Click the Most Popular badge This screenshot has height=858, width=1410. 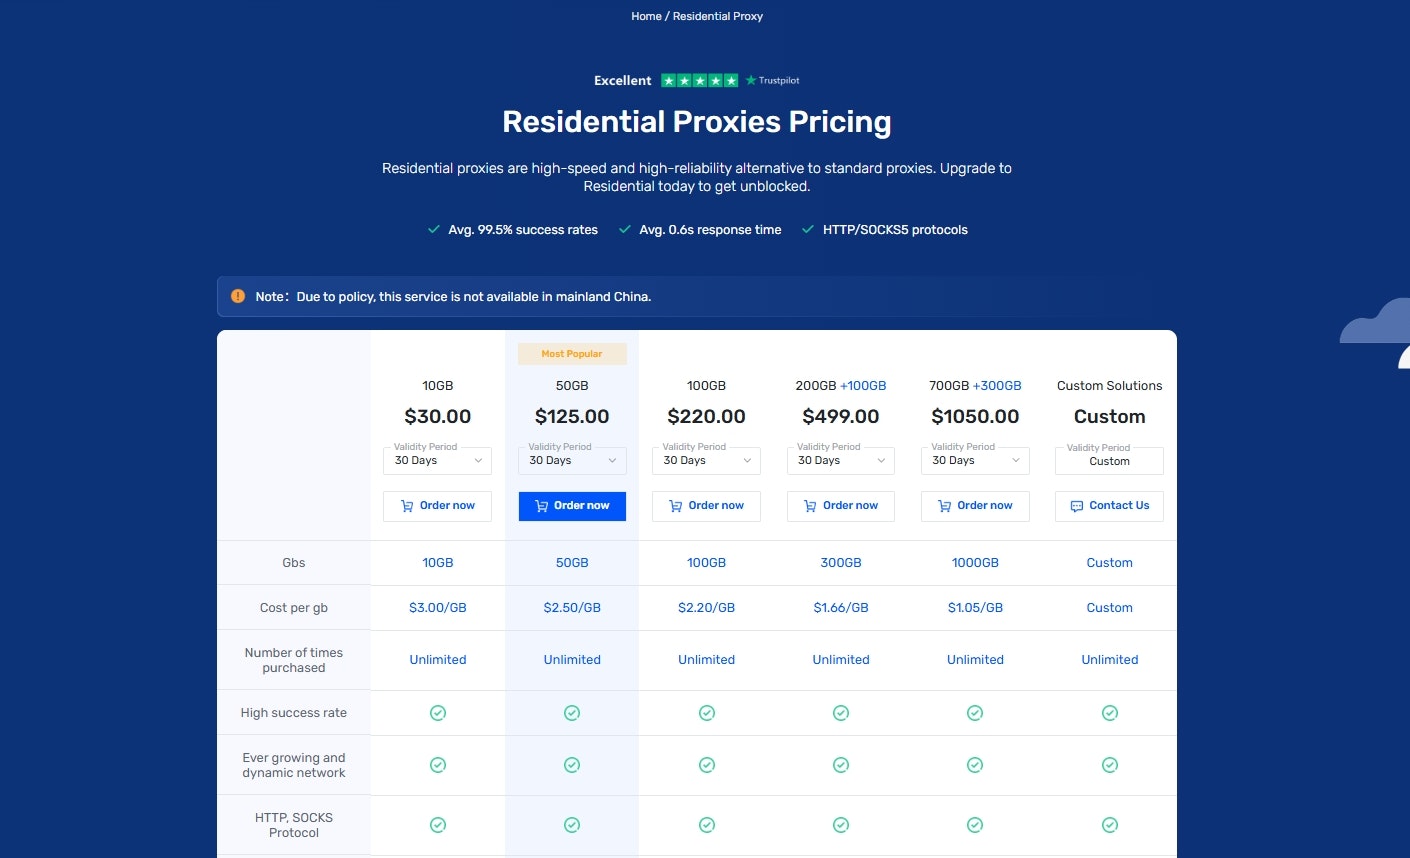pos(572,354)
